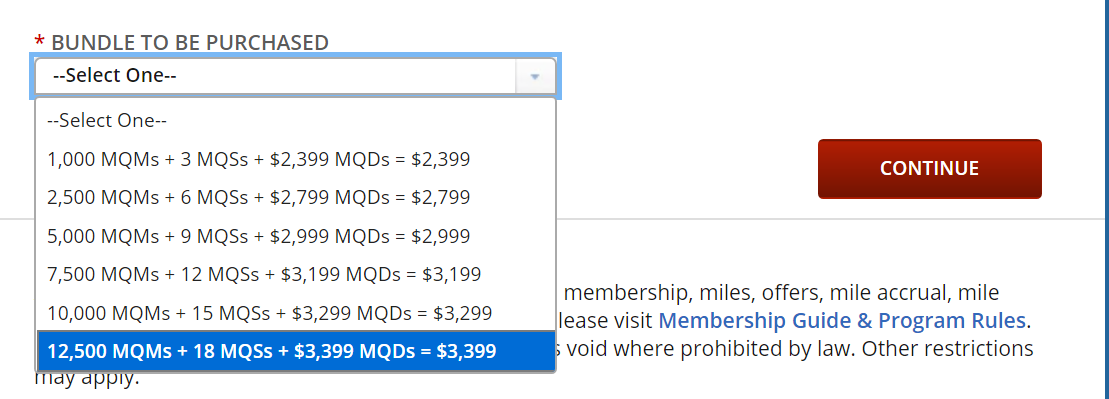This screenshot has height=399, width=1109.
Task: Click the 'may apply.' text at bottom
Action: pos(87,378)
